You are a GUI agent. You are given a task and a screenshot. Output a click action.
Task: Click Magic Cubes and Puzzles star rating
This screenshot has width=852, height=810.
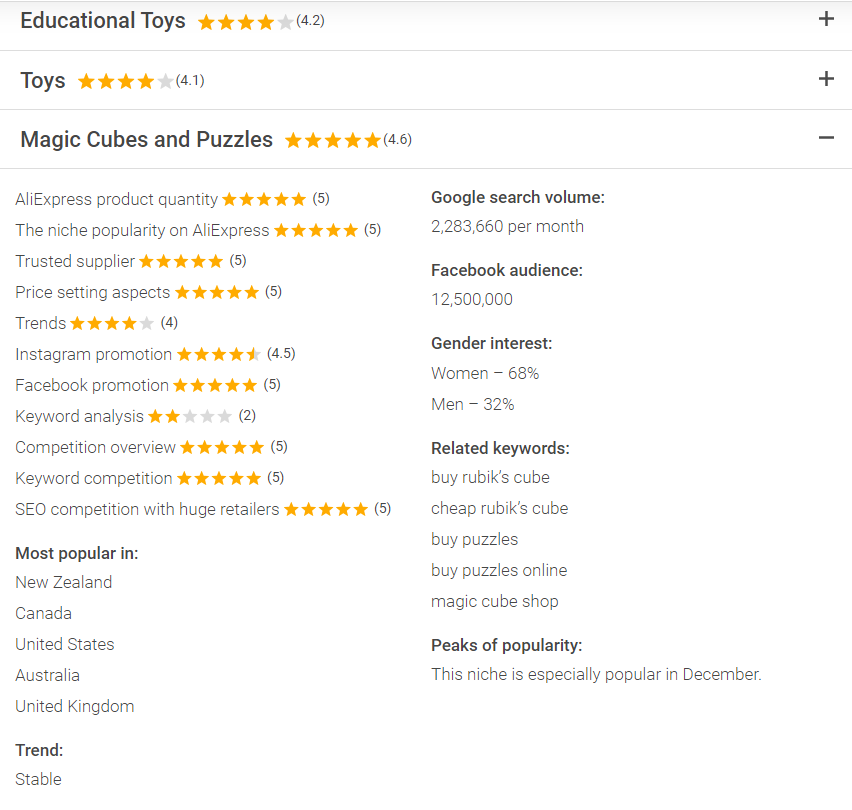click(333, 141)
